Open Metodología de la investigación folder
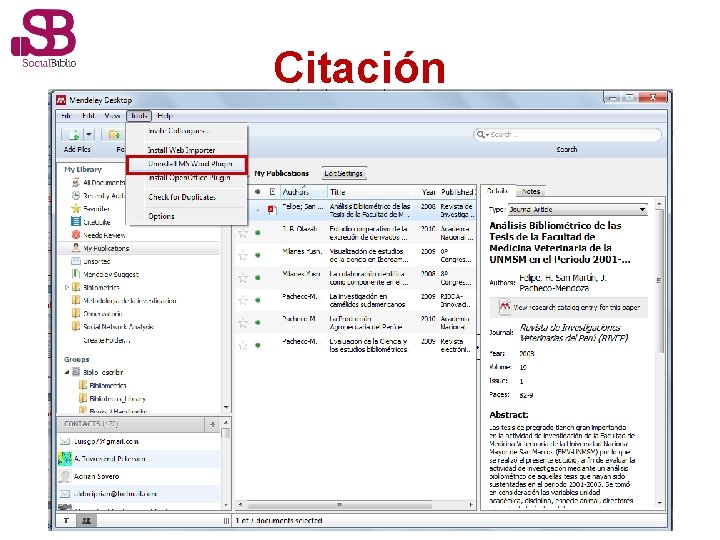 pyautogui.click(x=124, y=301)
